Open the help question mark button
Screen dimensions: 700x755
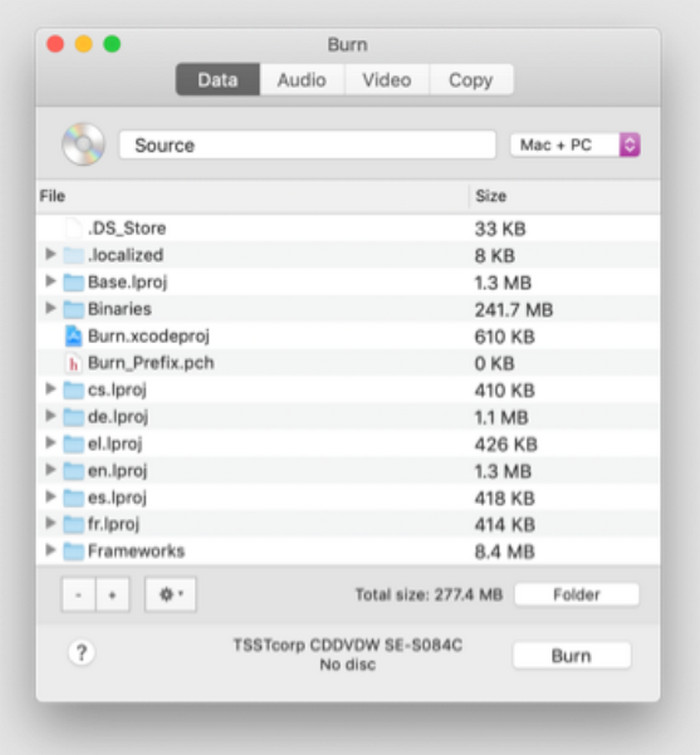[x=81, y=653]
